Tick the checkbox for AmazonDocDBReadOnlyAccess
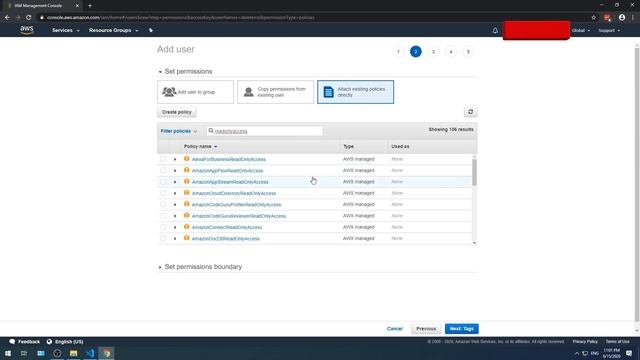 163,238
